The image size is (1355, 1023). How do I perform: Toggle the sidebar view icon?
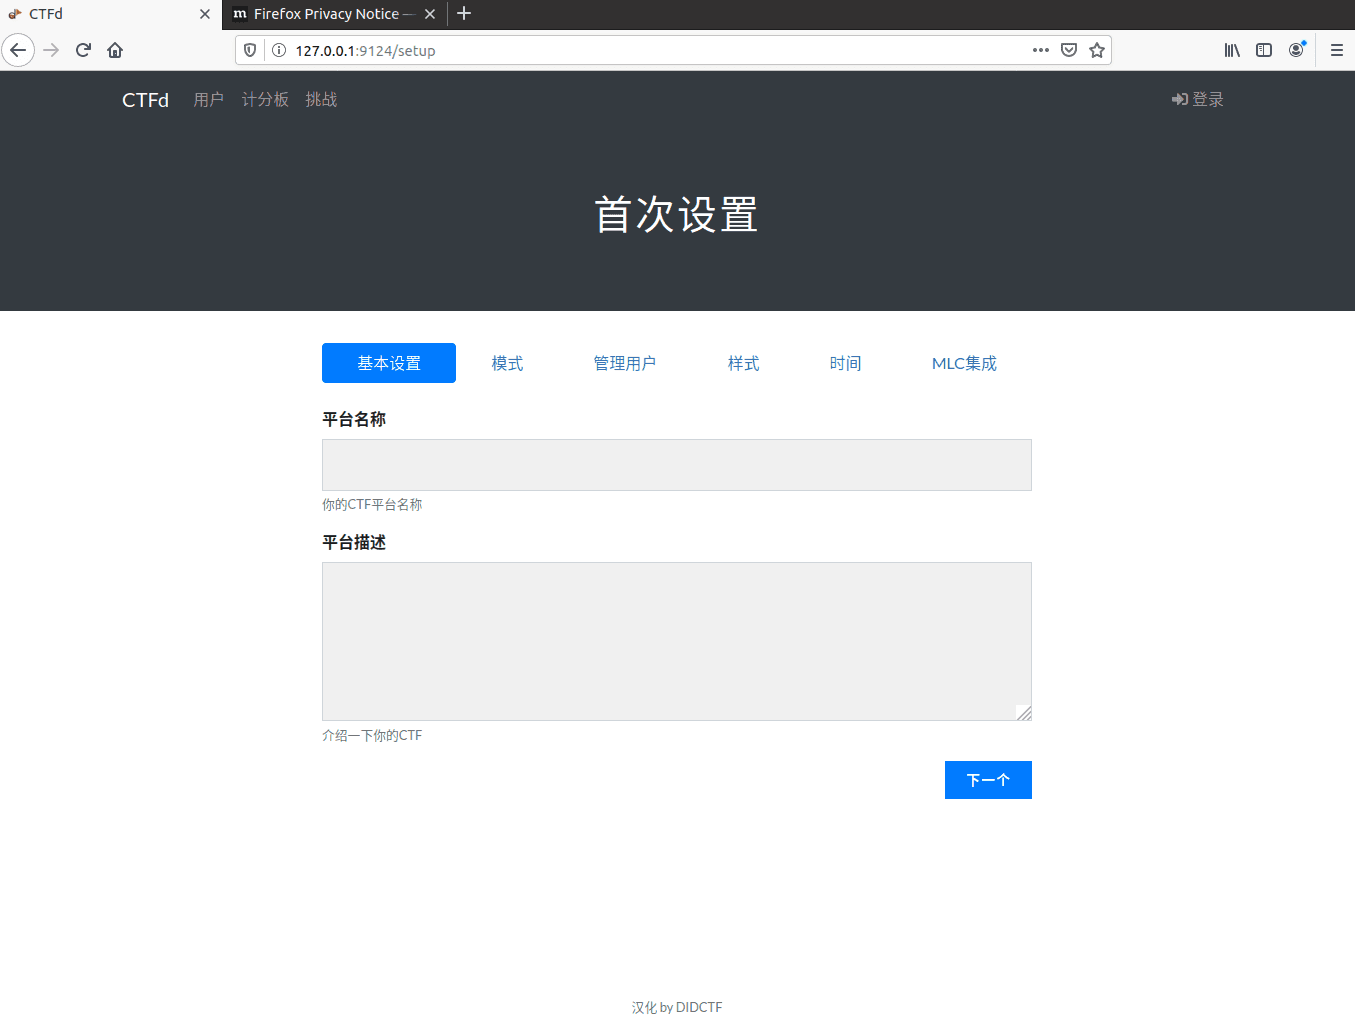pyautogui.click(x=1264, y=50)
